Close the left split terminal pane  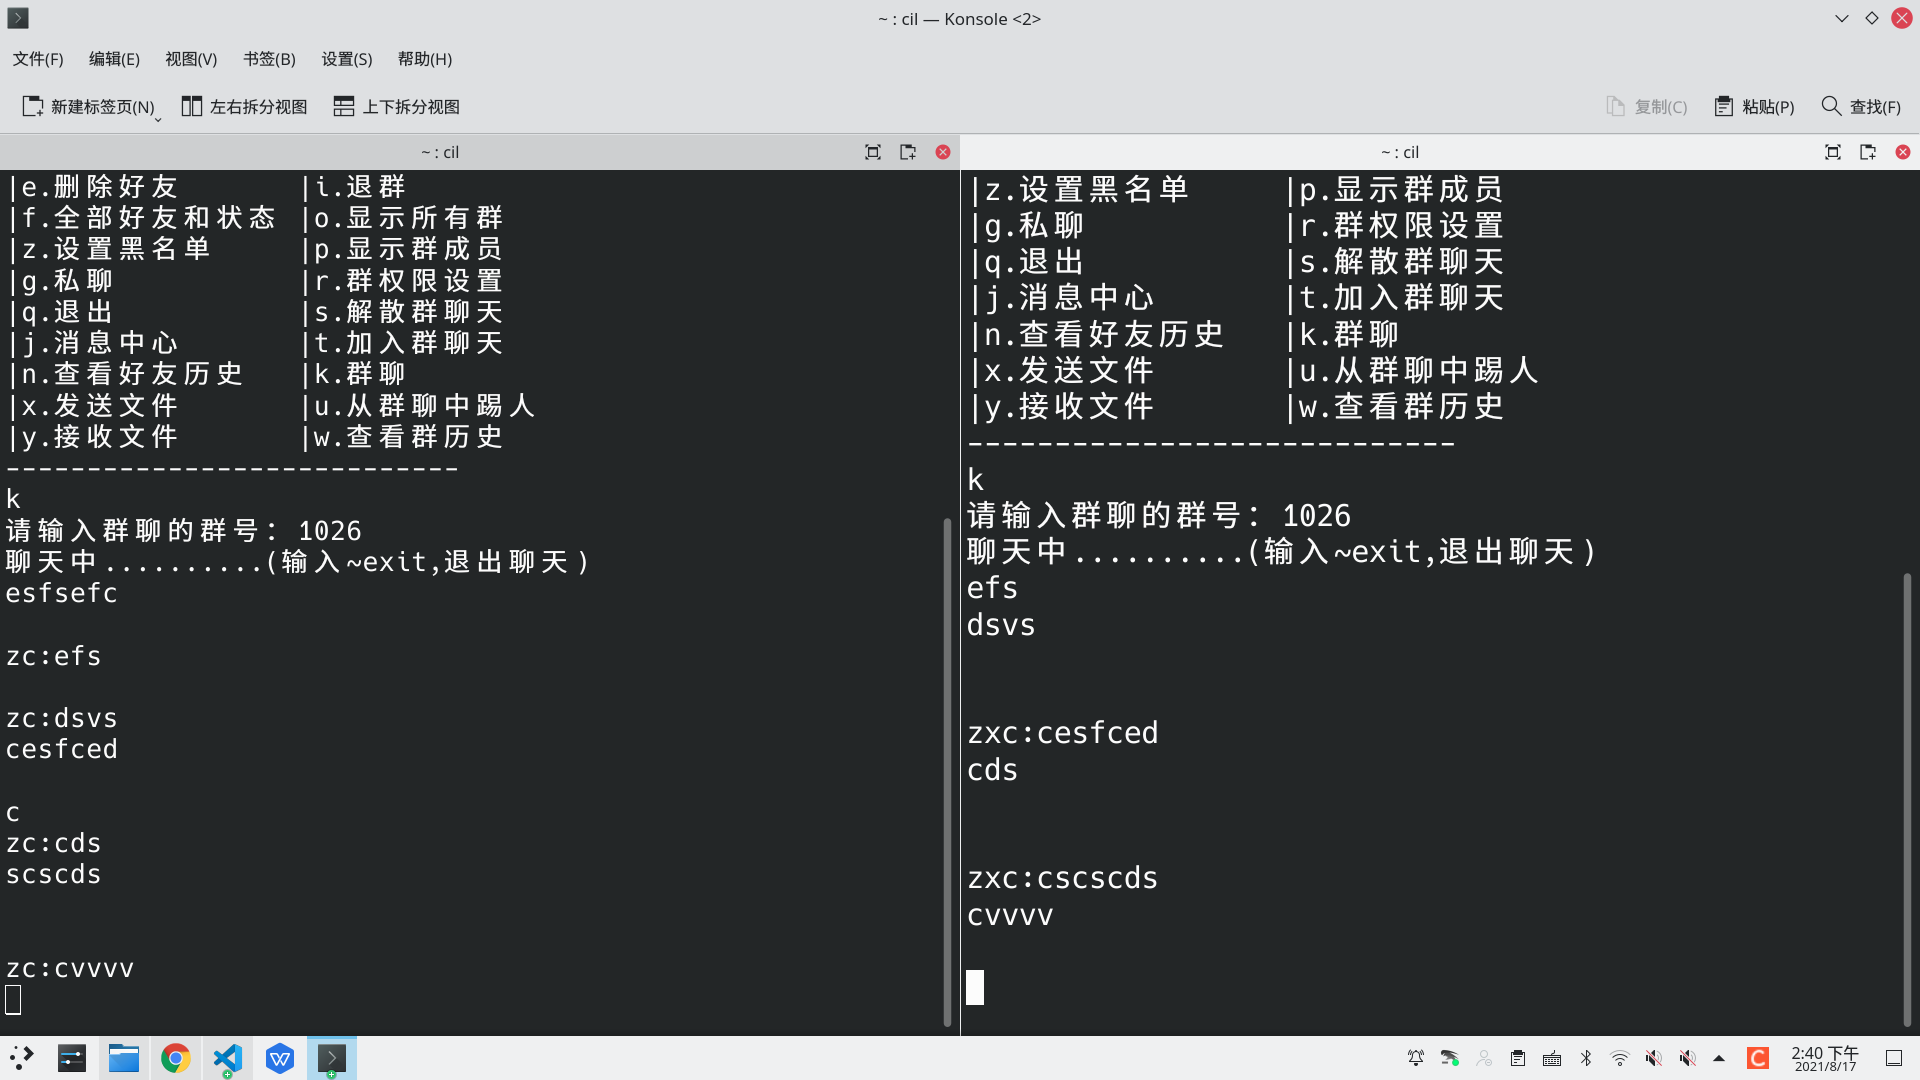943,152
